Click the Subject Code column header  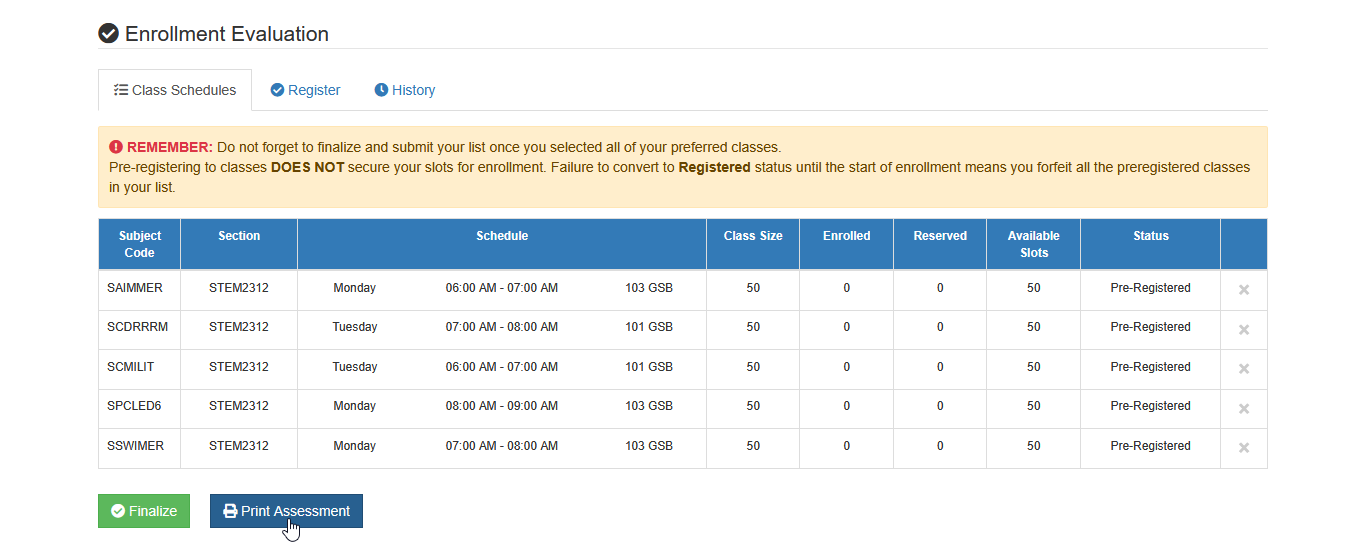[x=140, y=244]
